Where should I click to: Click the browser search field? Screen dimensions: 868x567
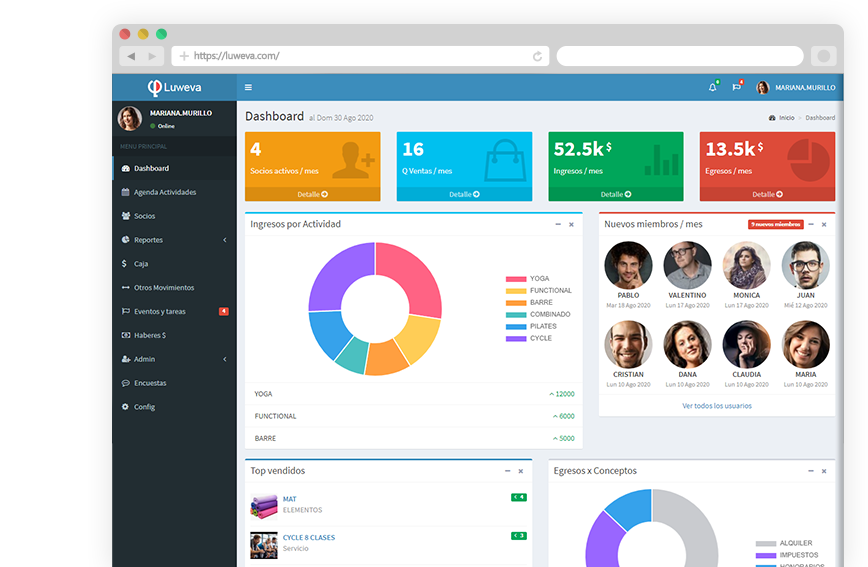click(680, 56)
